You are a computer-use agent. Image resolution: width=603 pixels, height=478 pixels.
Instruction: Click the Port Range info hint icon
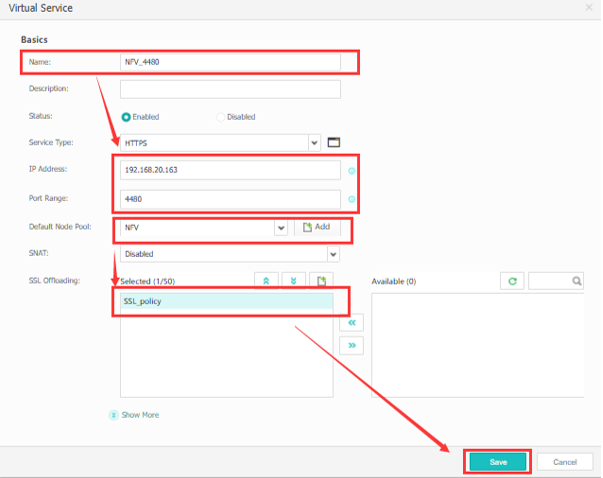(x=351, y=199)
